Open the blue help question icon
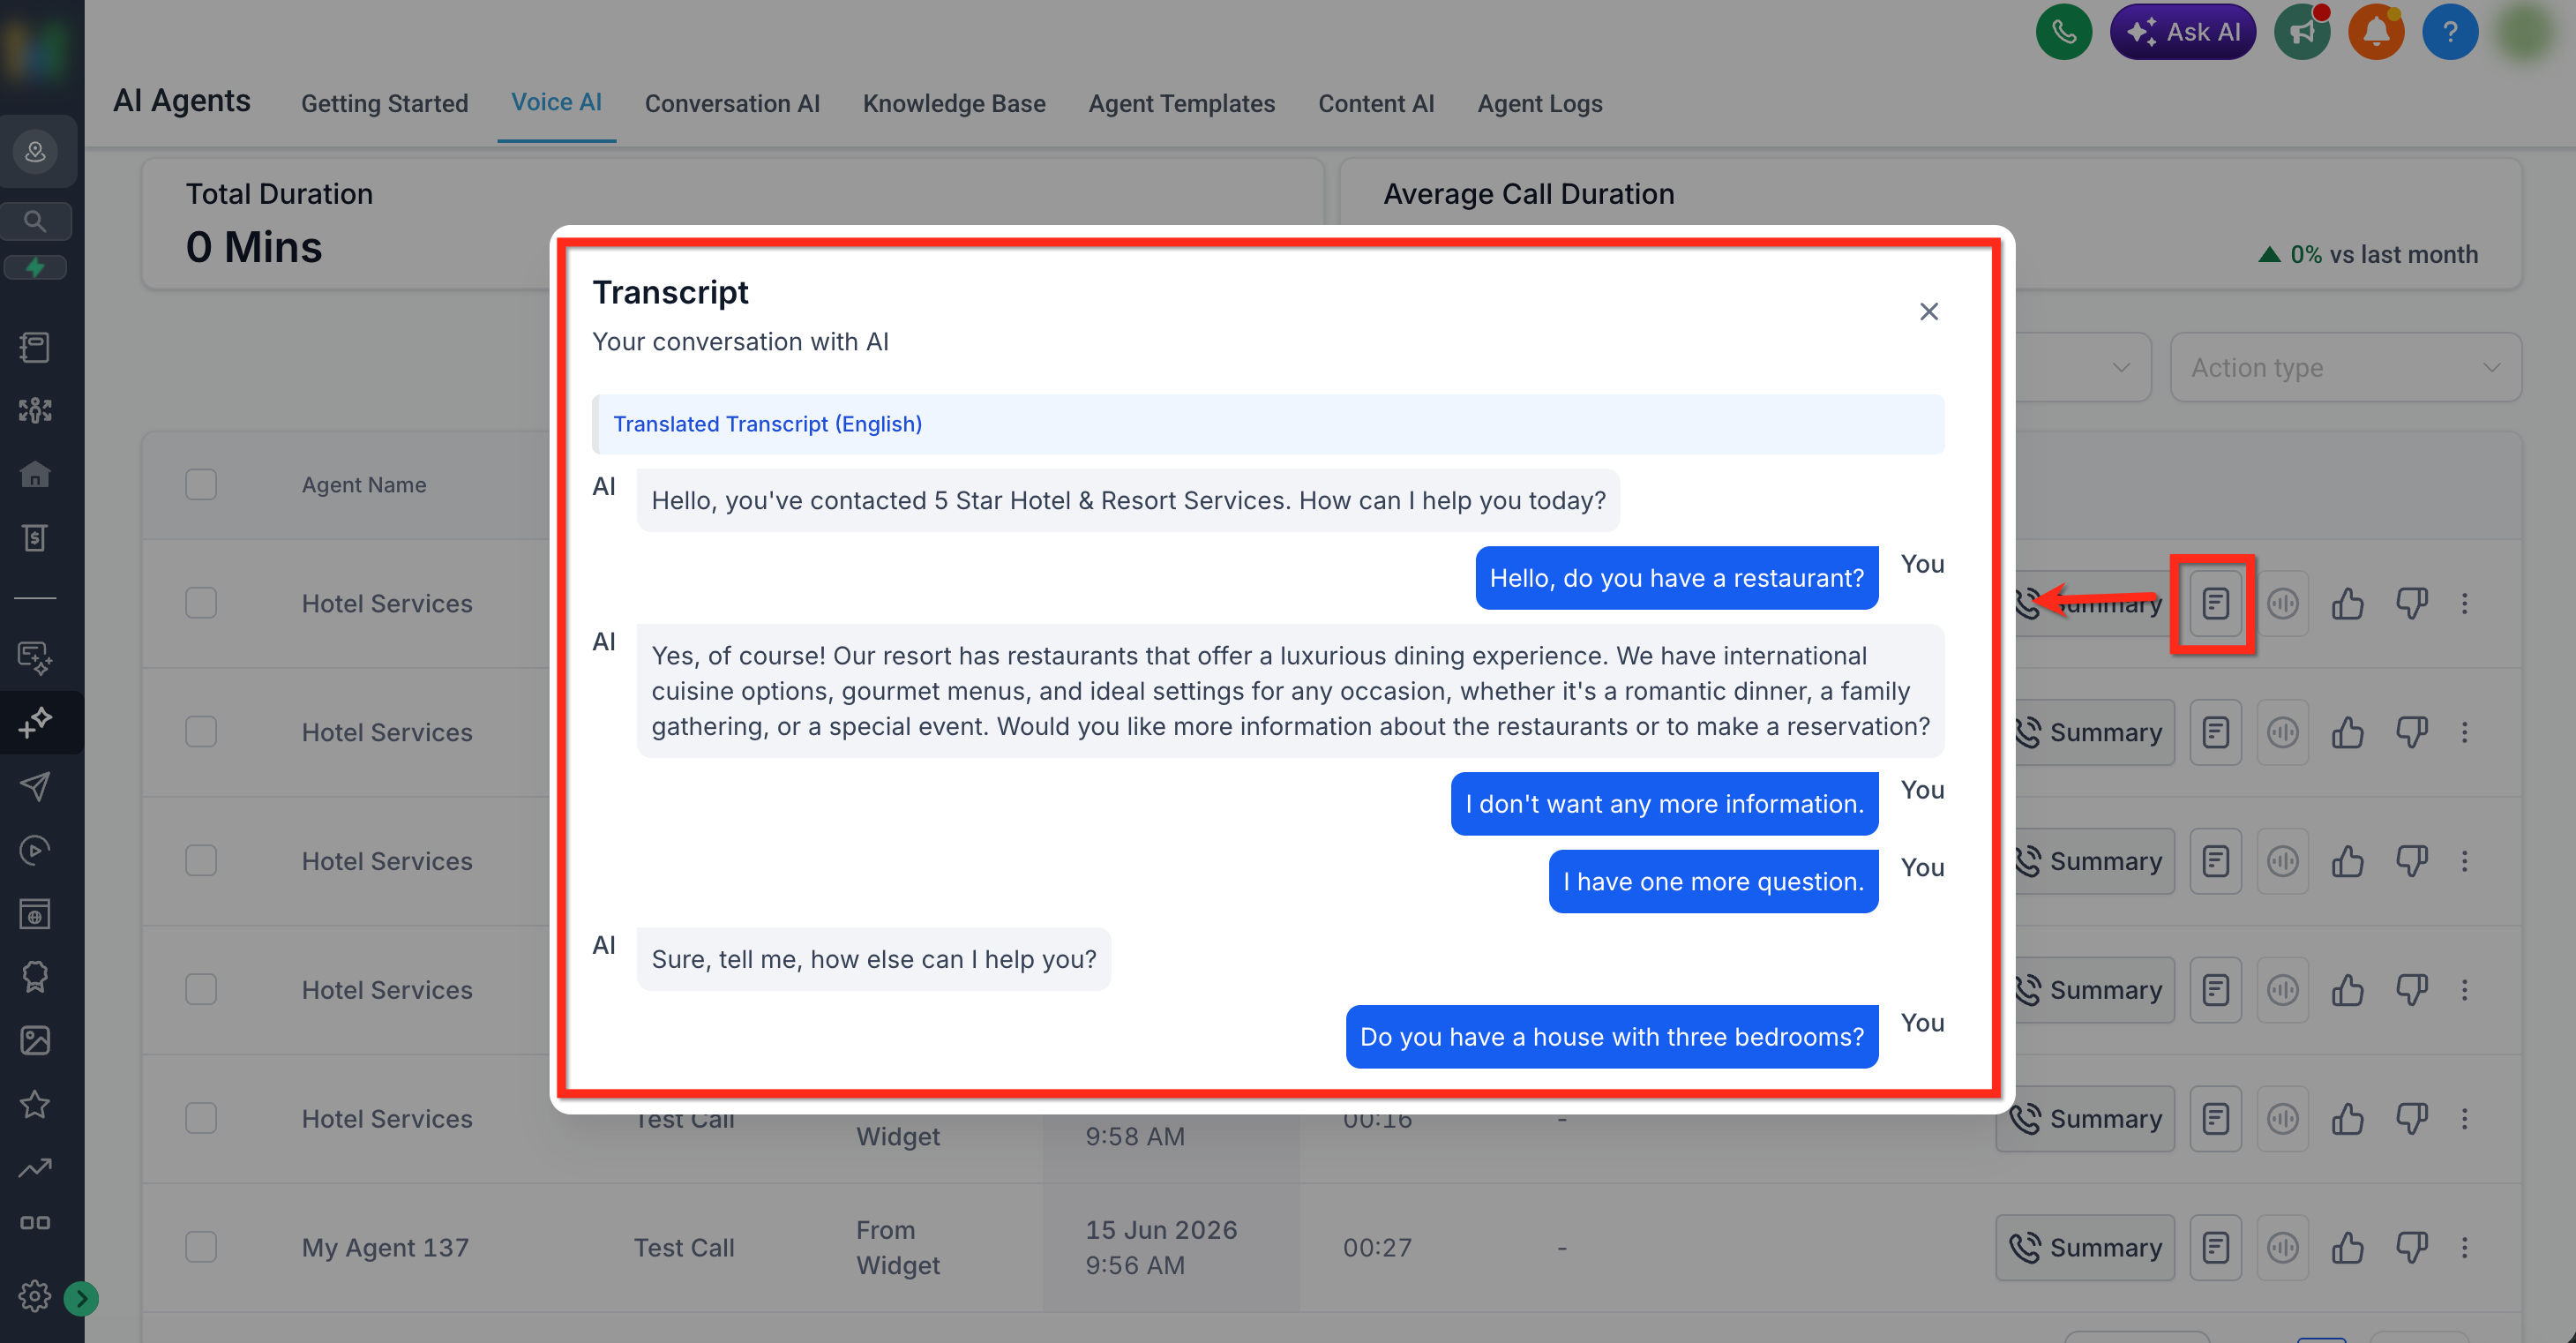The width and height of the screenshot is (2576, 1343). (x=2449, y=32)
